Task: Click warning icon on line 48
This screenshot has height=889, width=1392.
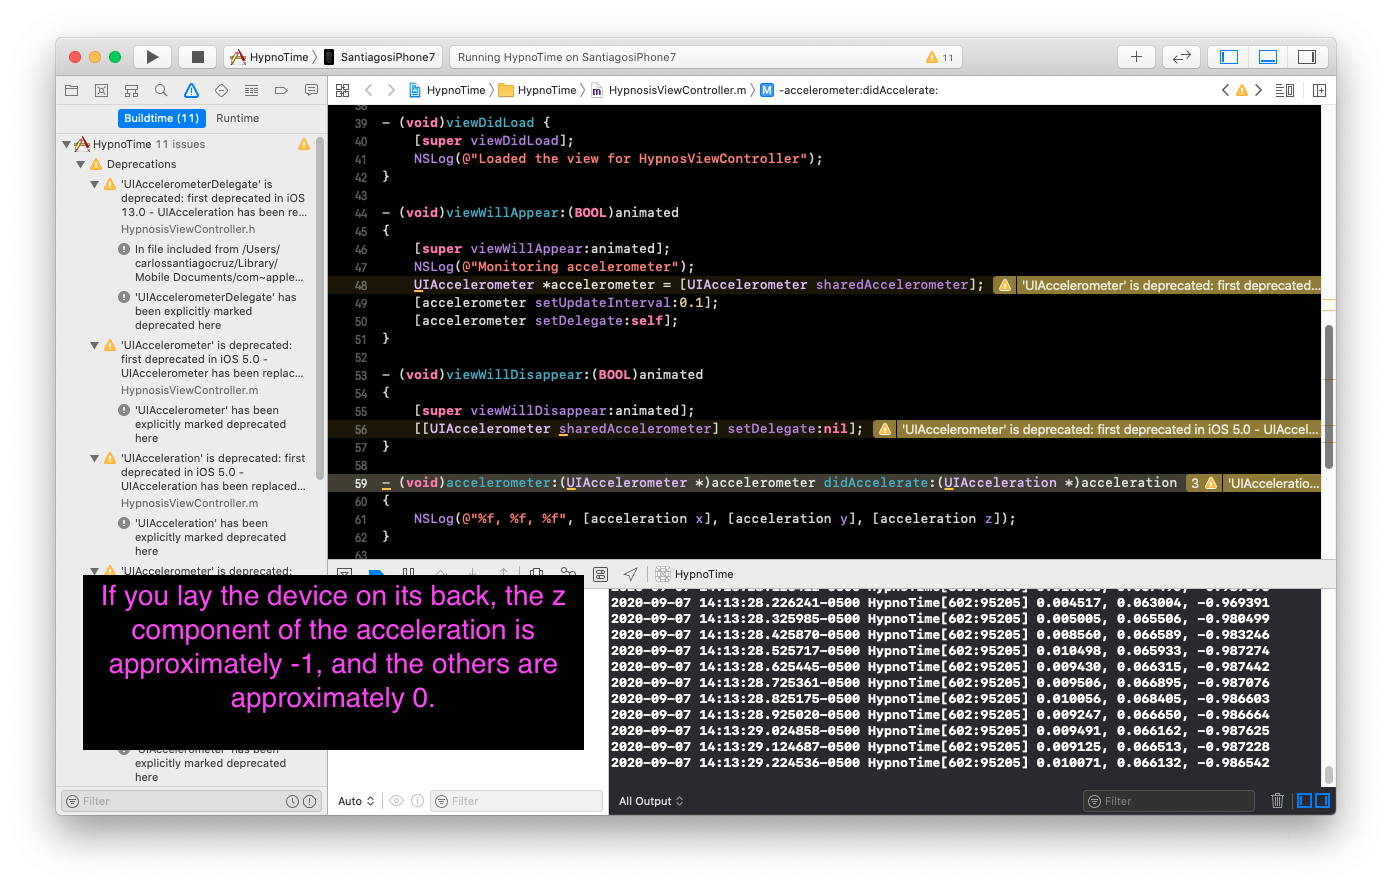Action: point(1004,285)
